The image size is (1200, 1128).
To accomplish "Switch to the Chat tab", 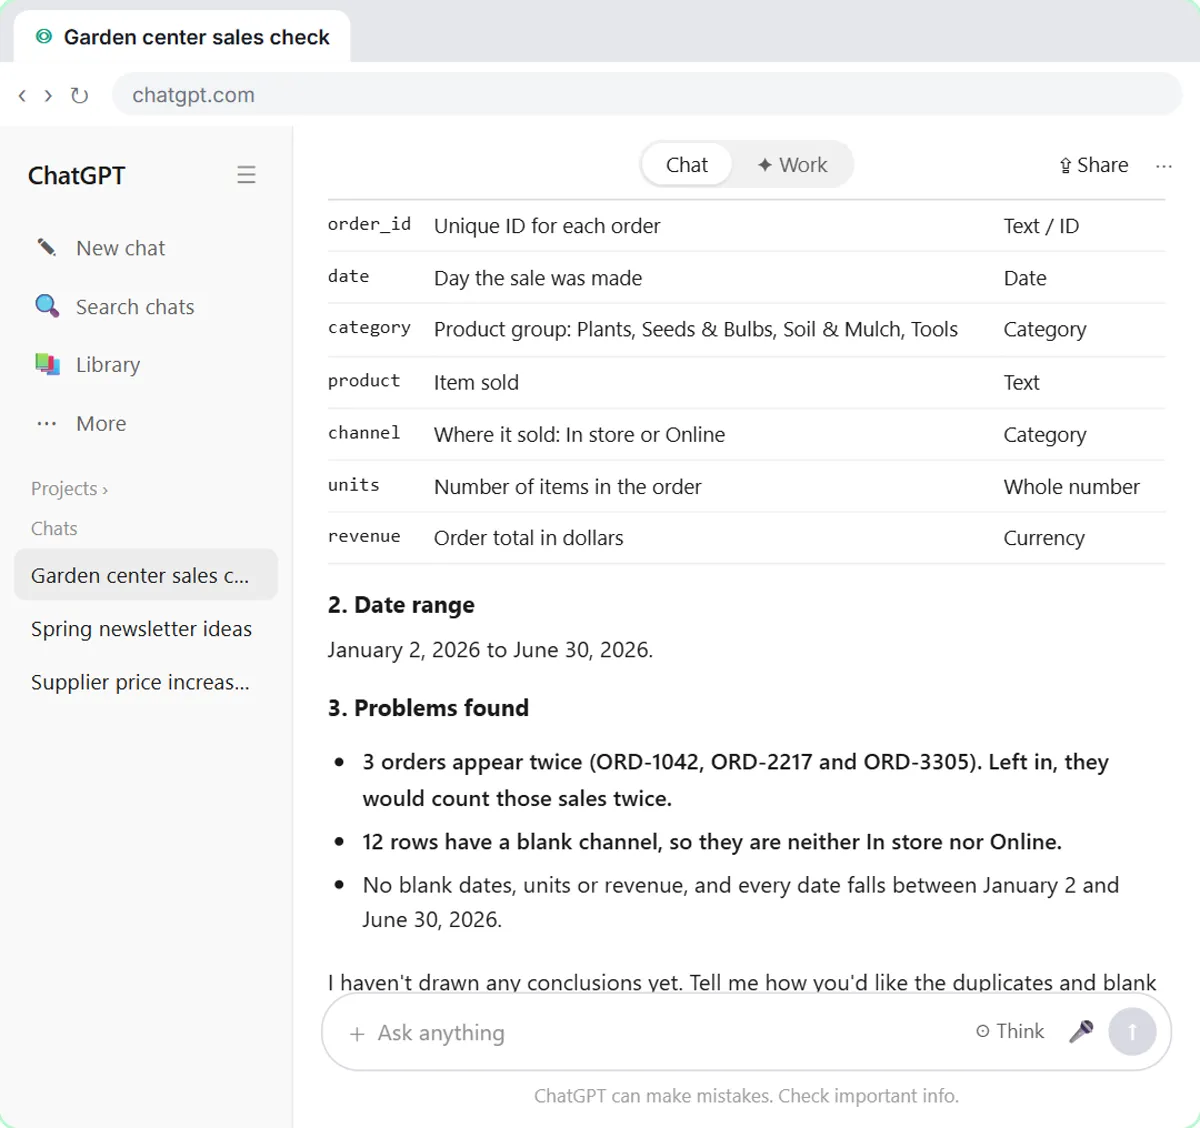I will [x=687, y=165].
